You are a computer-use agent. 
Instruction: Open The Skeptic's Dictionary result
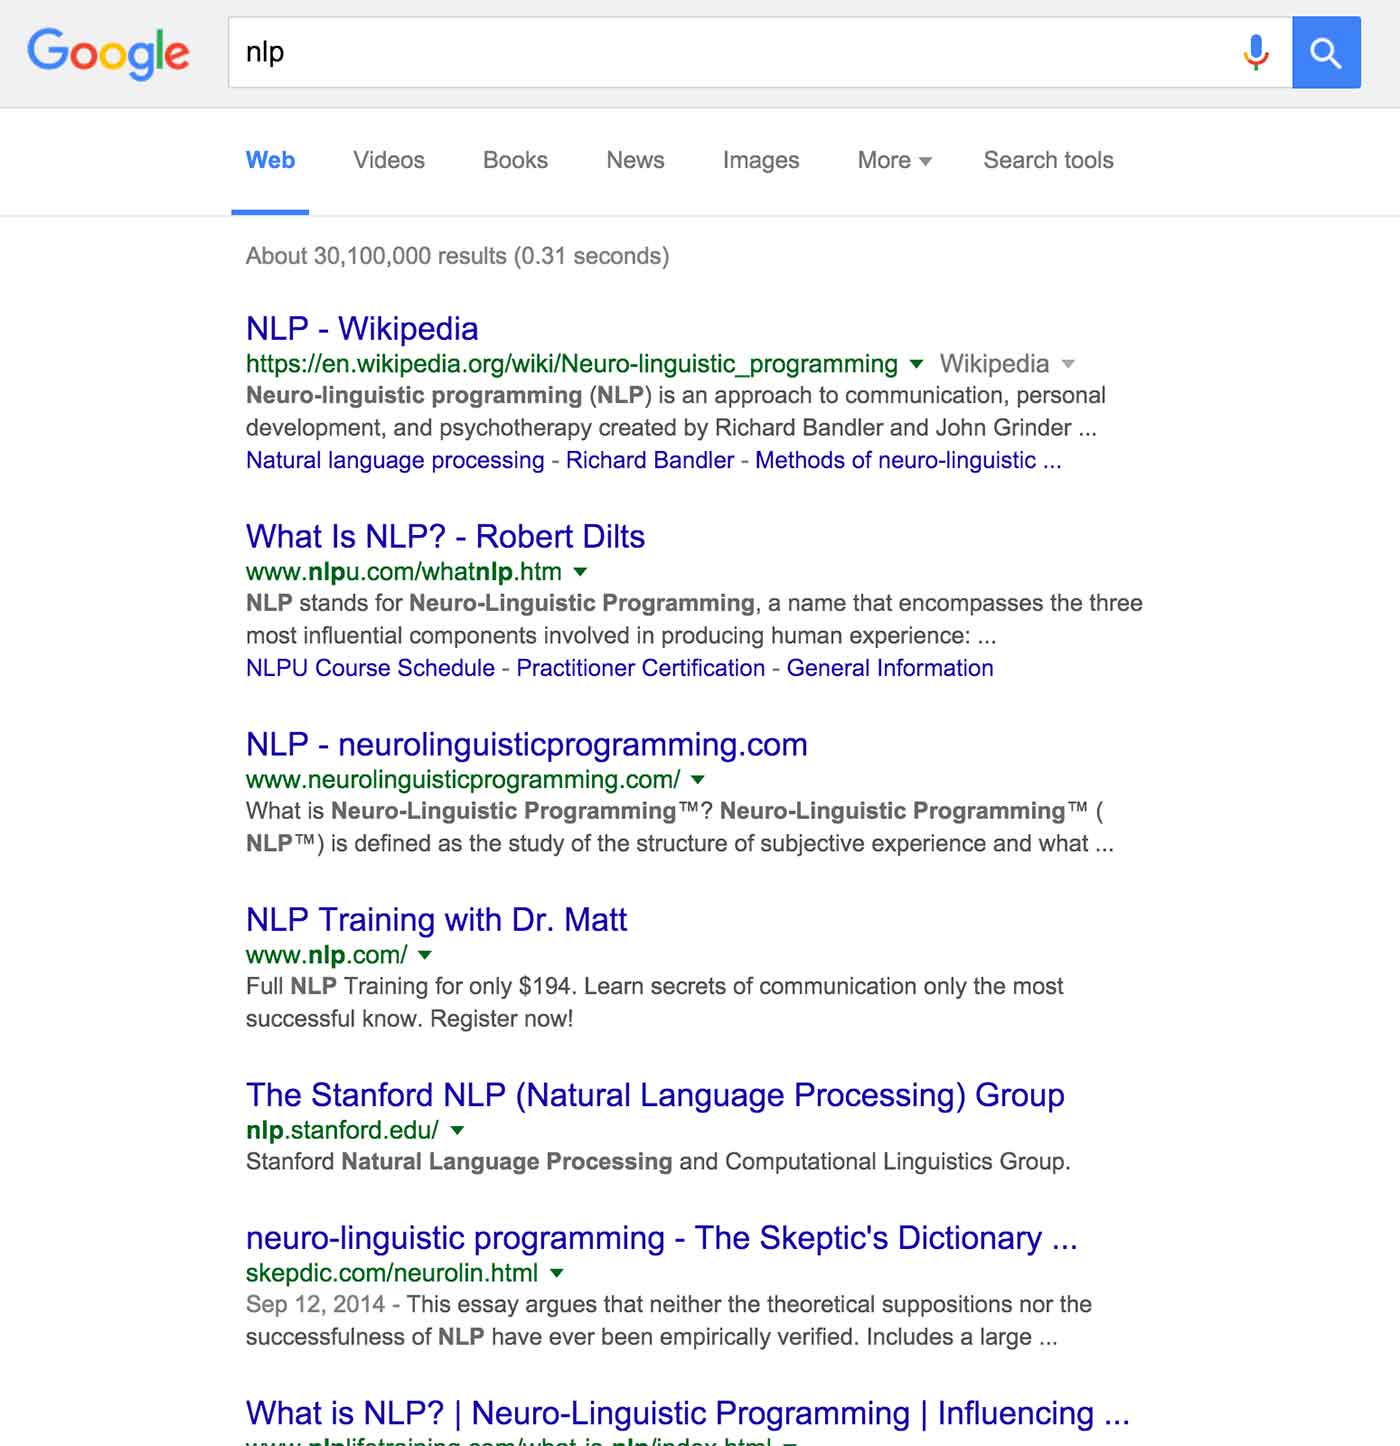click(662, 1238)
